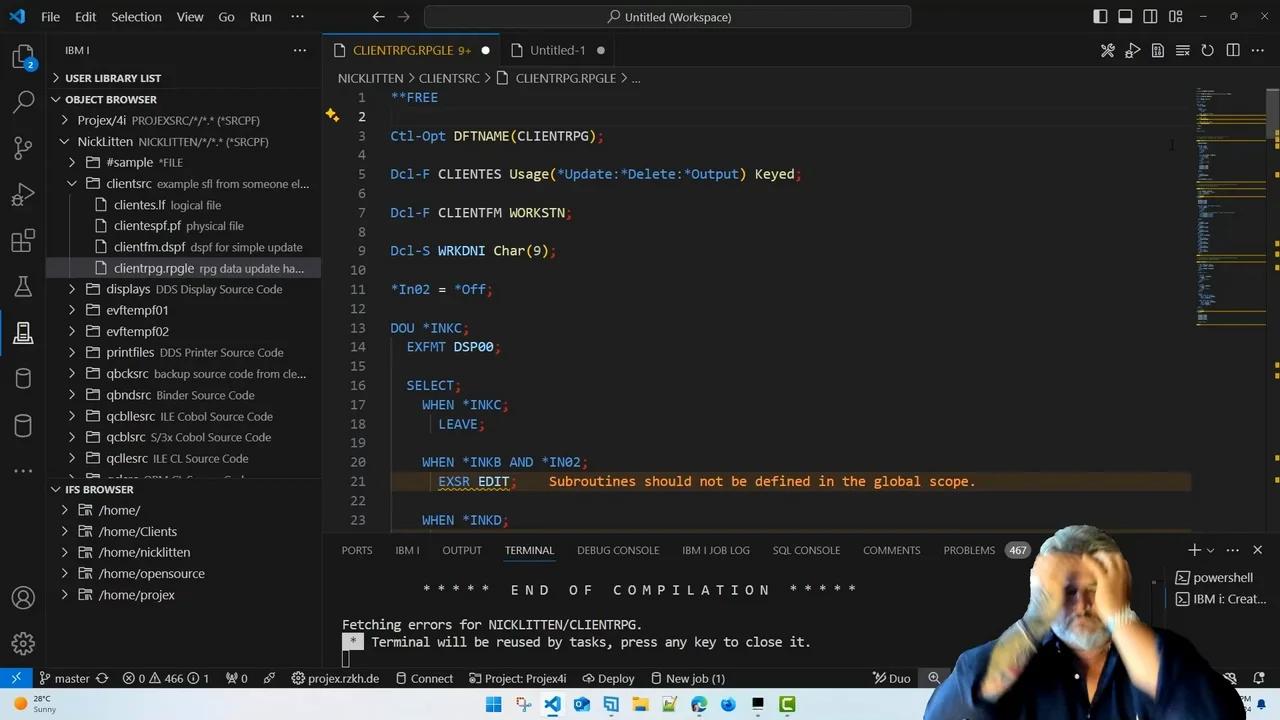The image size is (1280, 720).
Task: Go back using the navigation arrow
Action: point(378,17)
